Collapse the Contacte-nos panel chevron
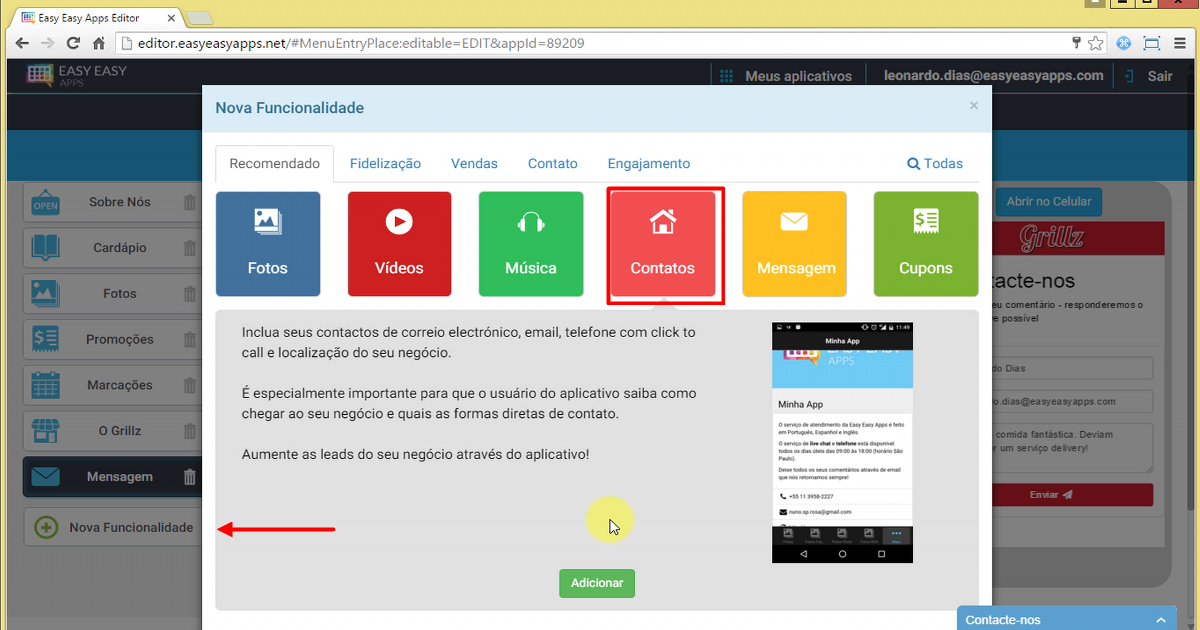Viewport: 1200px width, 630px height. tap(1161, 619)
